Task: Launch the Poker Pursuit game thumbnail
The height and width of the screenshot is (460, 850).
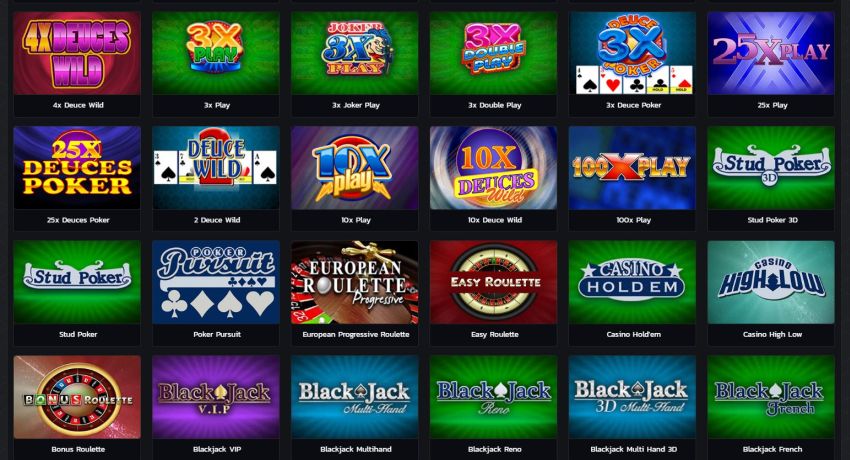Action: click(216, 282)
